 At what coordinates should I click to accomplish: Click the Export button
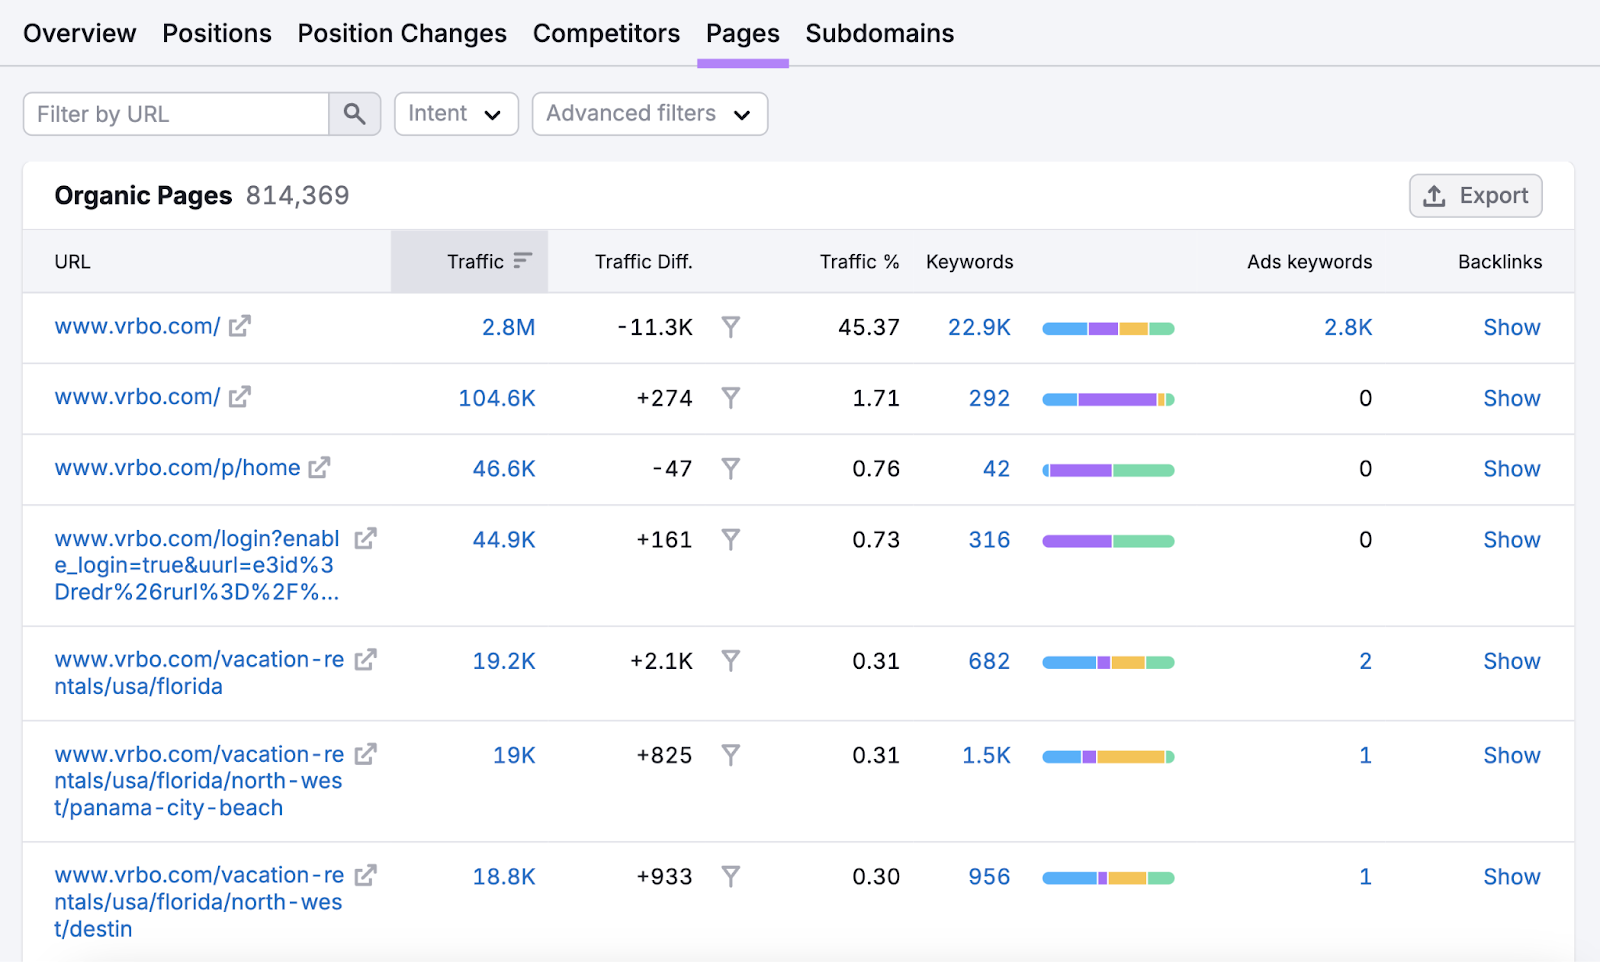point(1476,196)
